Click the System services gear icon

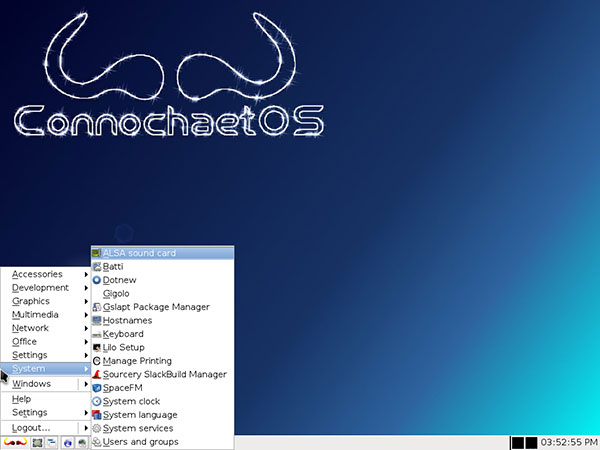point(97,428)
